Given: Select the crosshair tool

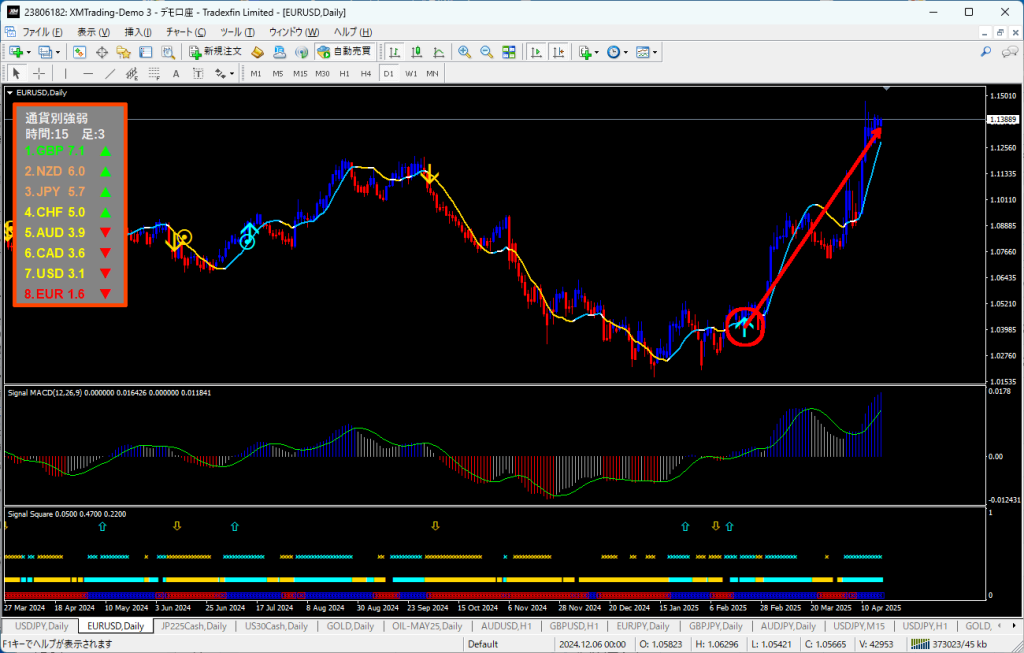Looking at the screenshot, I should pos(39,73).
